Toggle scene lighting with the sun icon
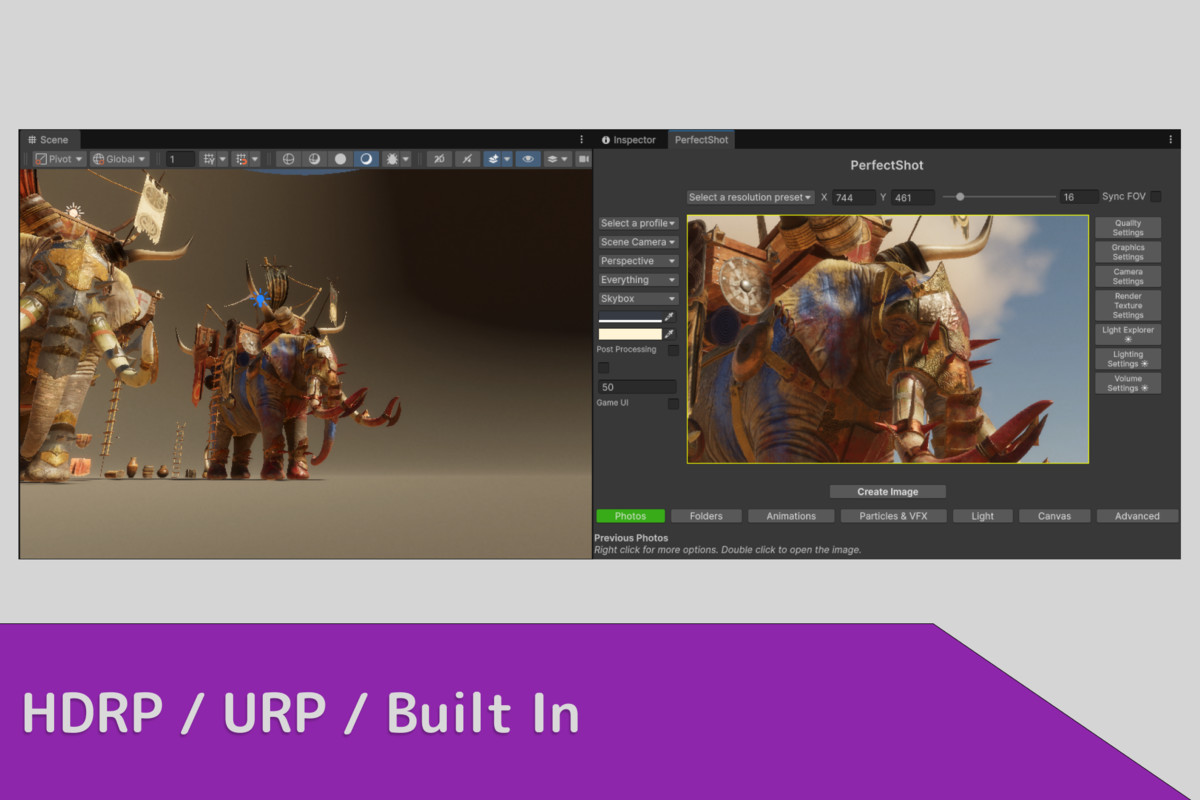The height and width of the screenshot is (800, 1200). pos(392,158)
